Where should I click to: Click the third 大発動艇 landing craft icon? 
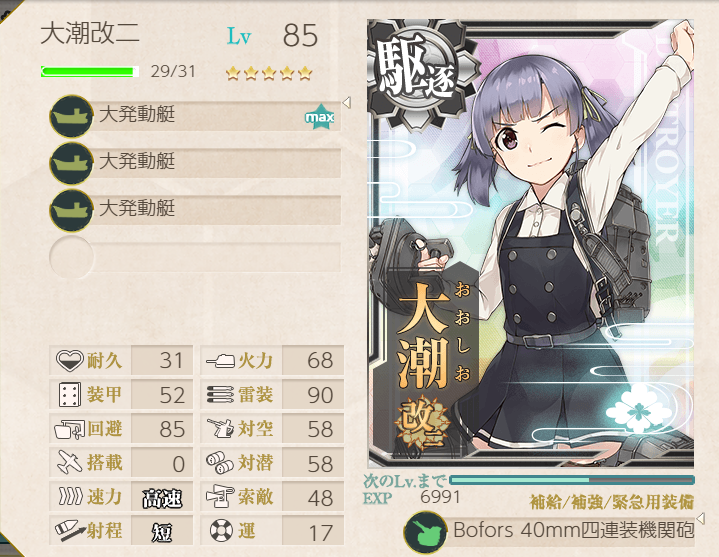(x=72, y=211)
